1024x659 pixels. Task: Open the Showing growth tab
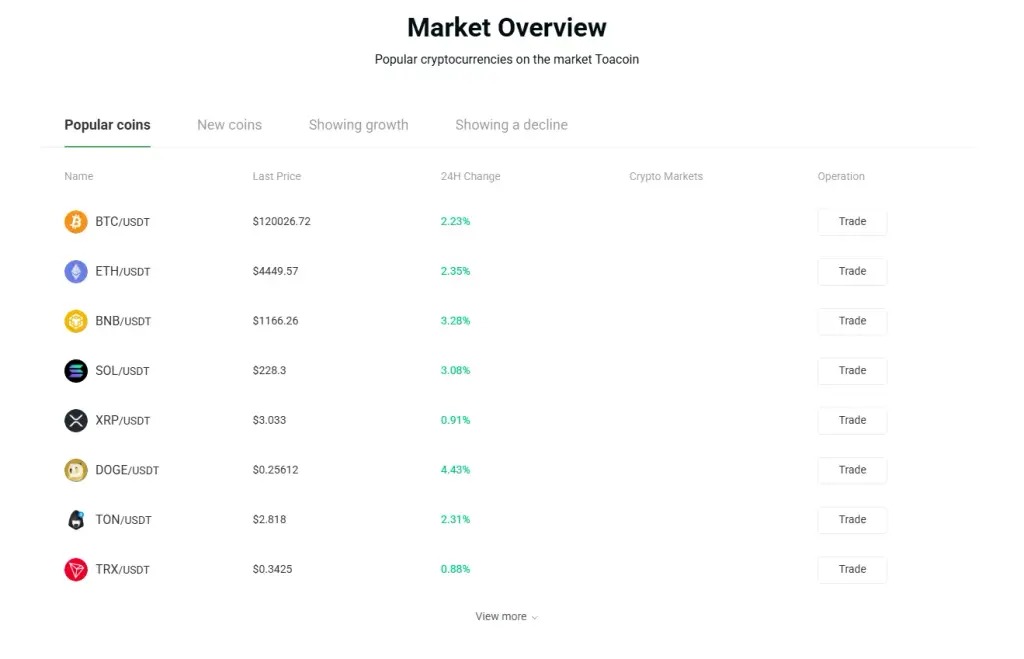click(x=359, y=125)
